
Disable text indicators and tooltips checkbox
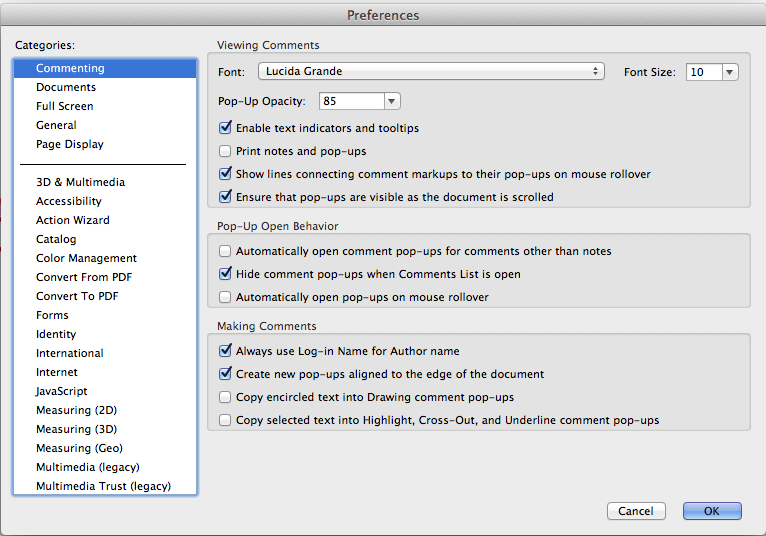click(225, 128)
